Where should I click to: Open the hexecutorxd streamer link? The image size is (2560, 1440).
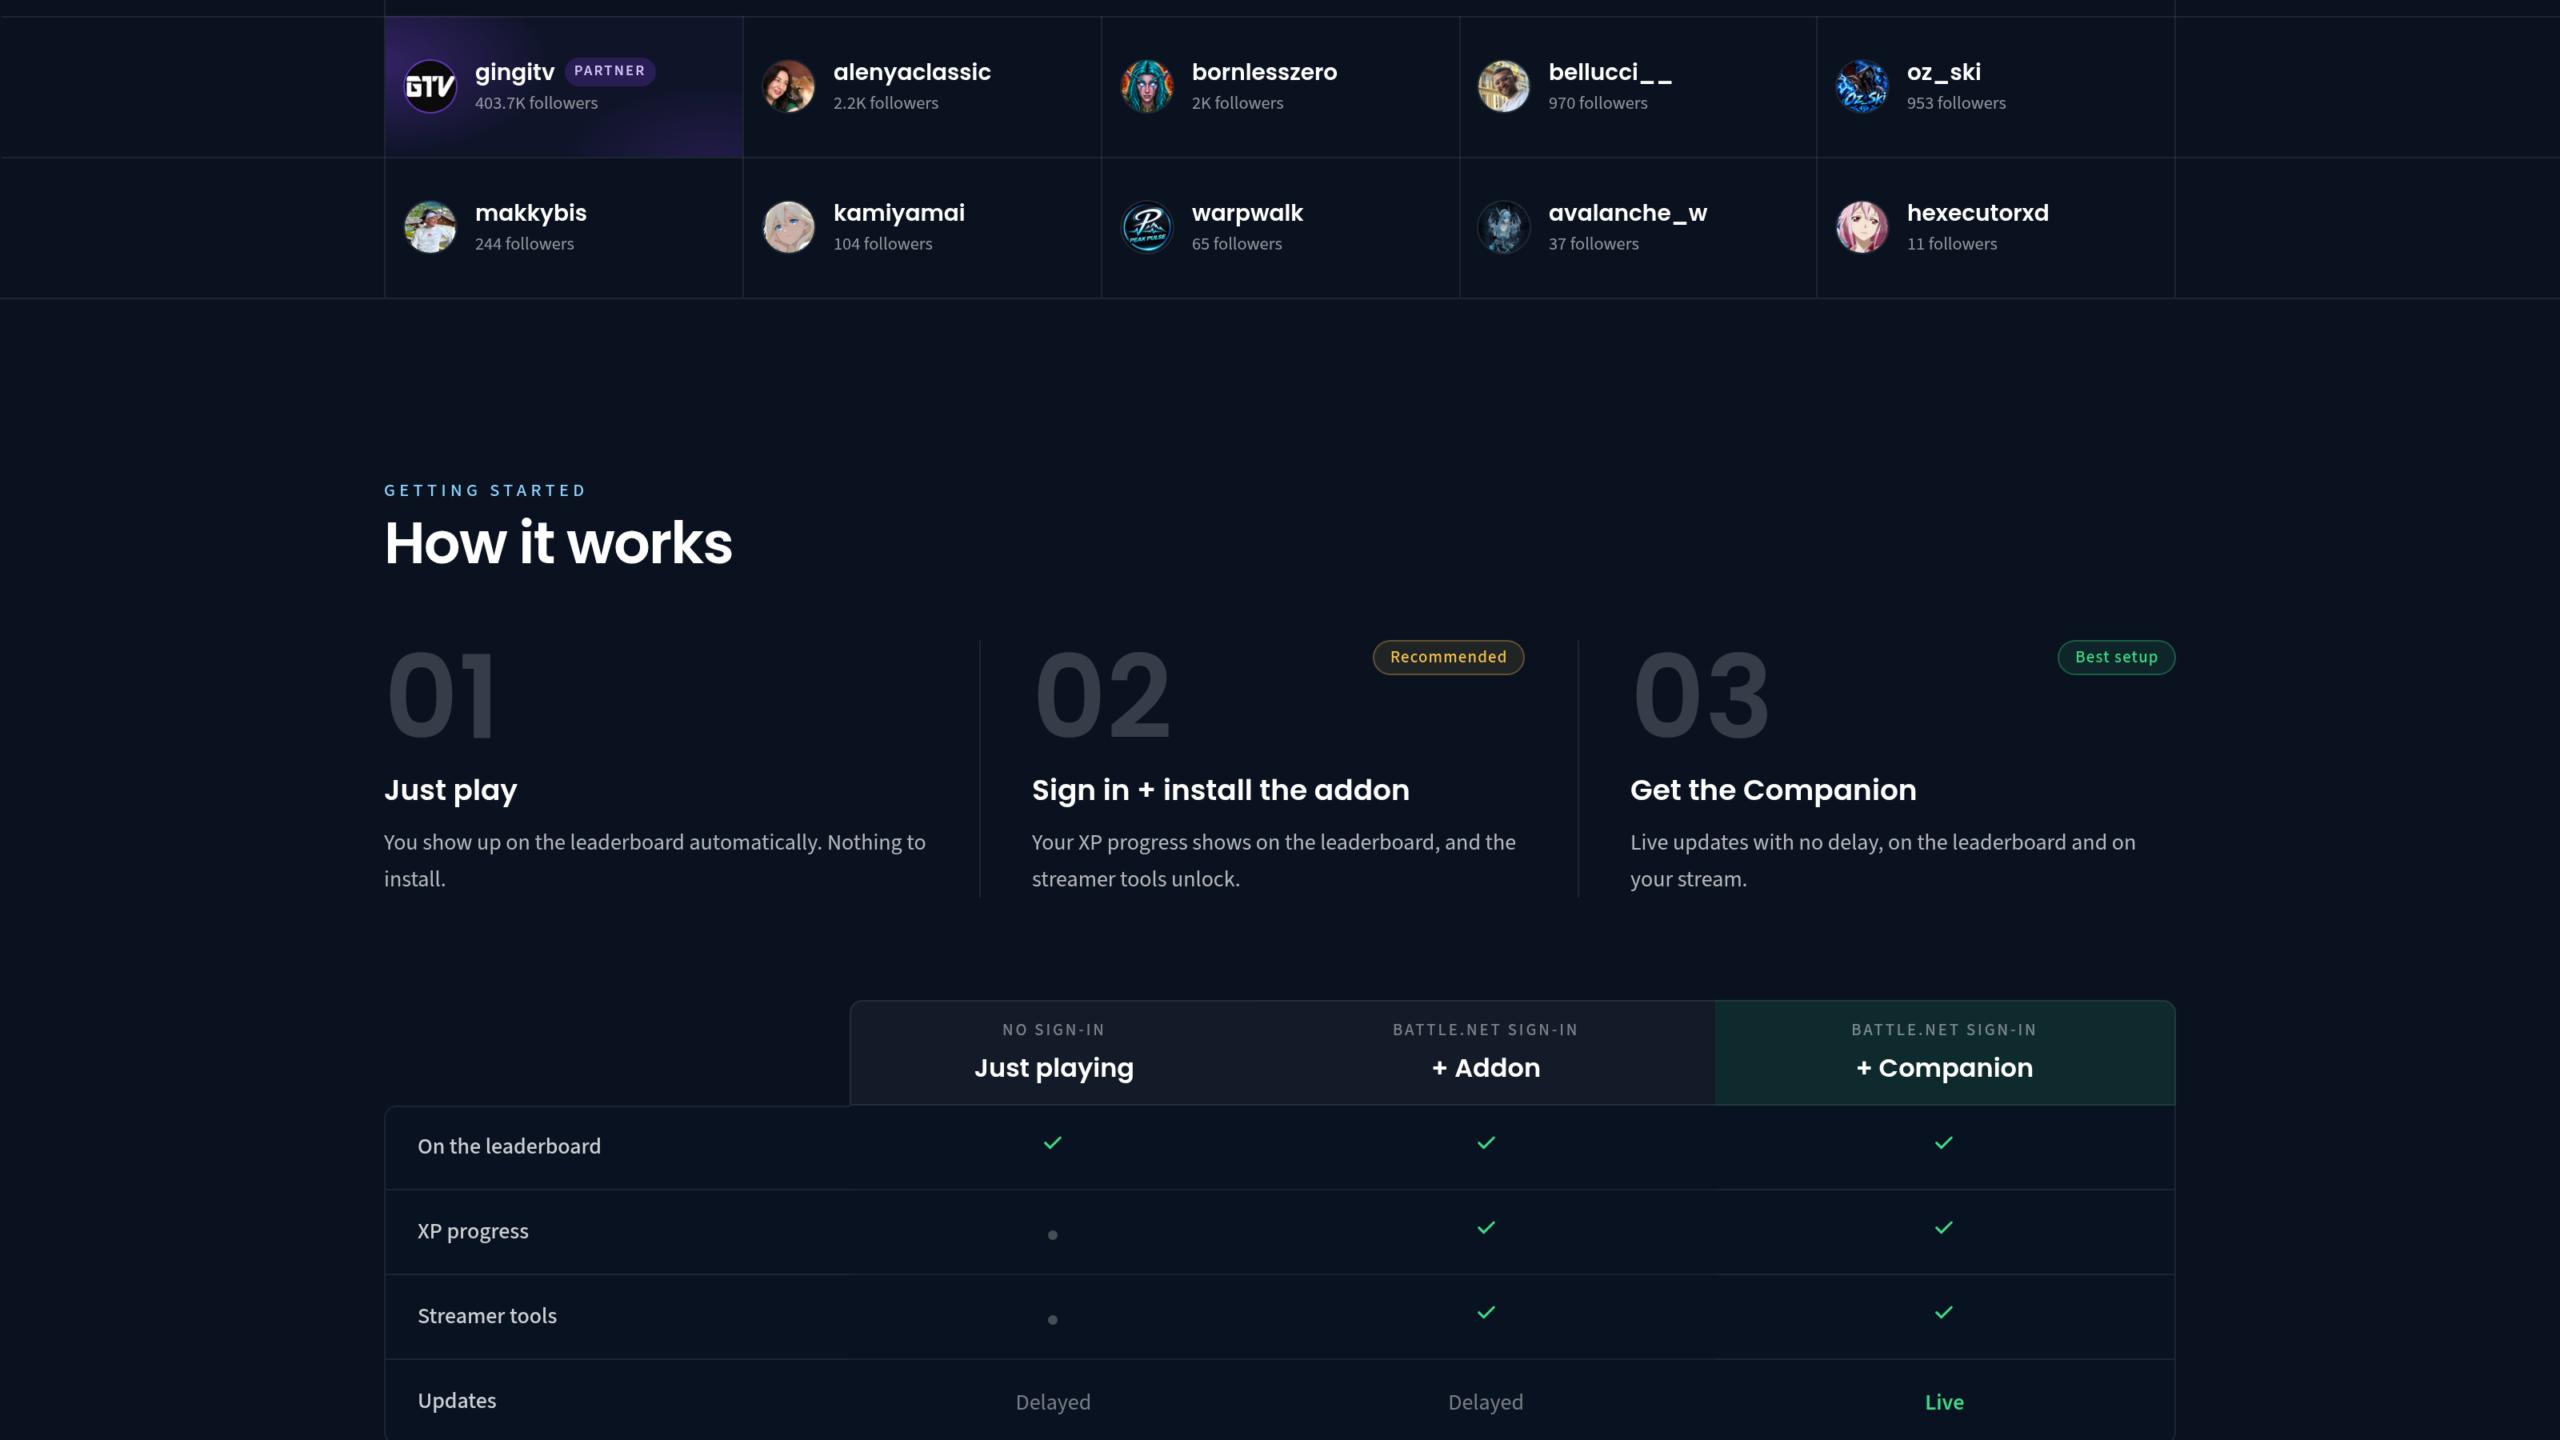tap(1977, 213)
